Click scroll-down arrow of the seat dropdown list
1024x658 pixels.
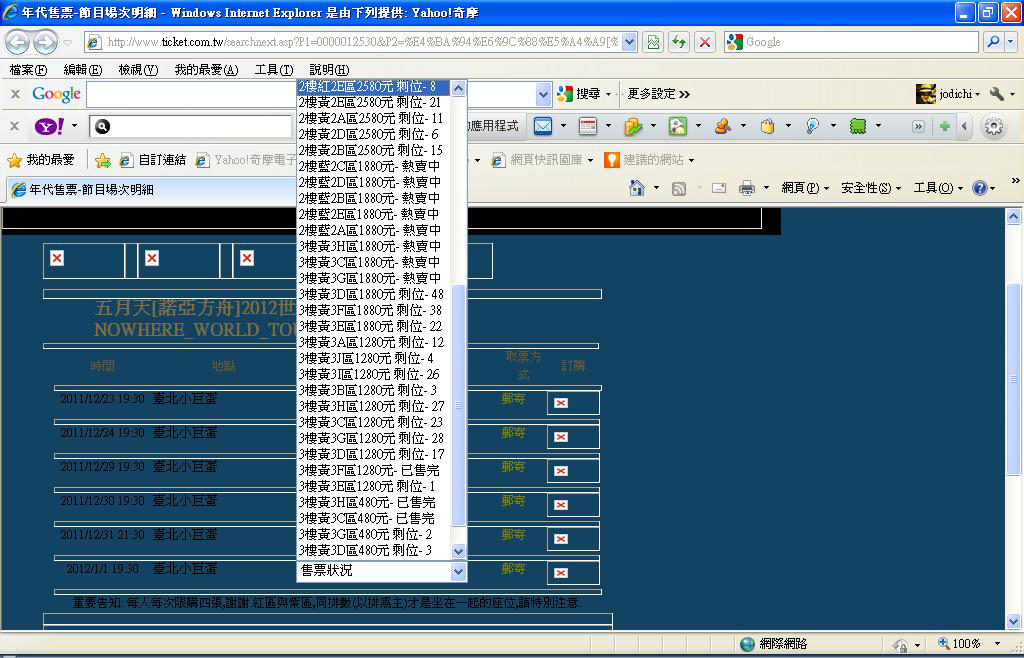point(458,551)
